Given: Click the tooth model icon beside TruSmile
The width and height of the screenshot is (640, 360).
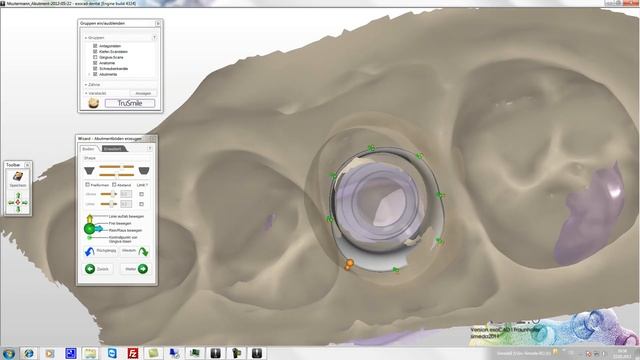Looking at the screenshot, I should pos(94,103).
